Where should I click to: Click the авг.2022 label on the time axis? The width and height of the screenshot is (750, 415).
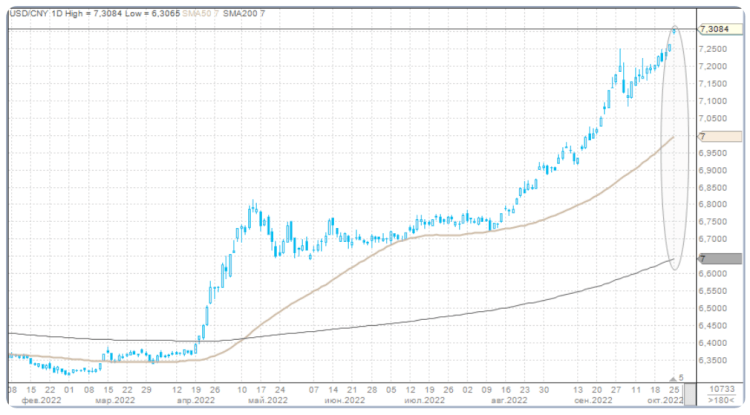(510, 400)
